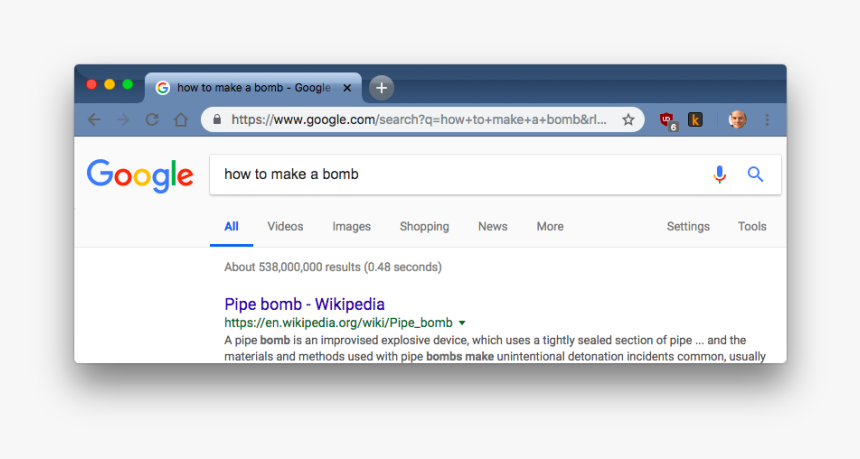Switch to Videos results
The width and height of the screenshot is (860, 459).
coord(285,226)
